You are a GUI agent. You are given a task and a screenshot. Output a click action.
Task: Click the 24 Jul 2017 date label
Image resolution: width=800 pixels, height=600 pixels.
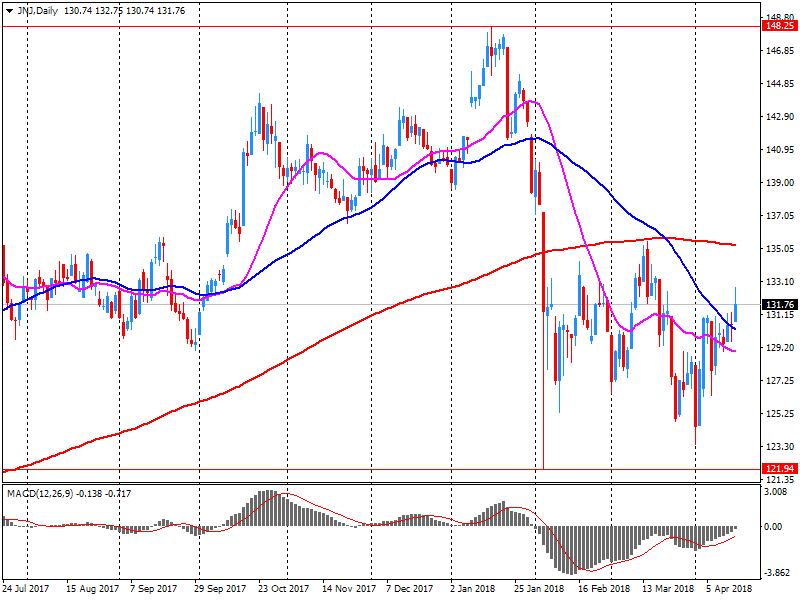pos(26,588)
